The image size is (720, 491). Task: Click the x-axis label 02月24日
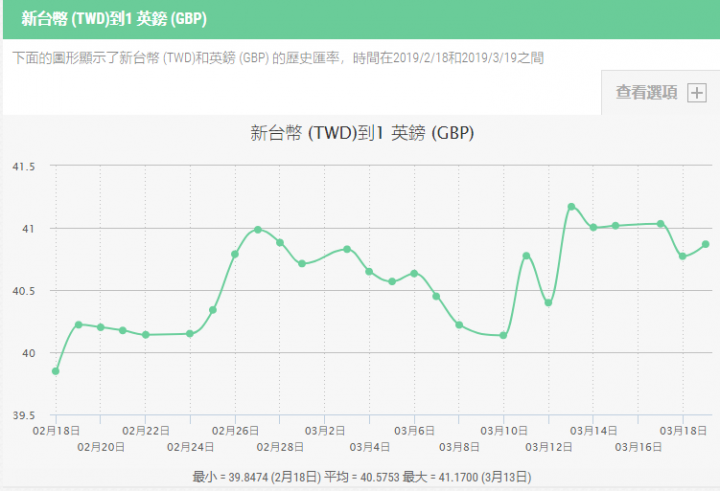(191, 447)
